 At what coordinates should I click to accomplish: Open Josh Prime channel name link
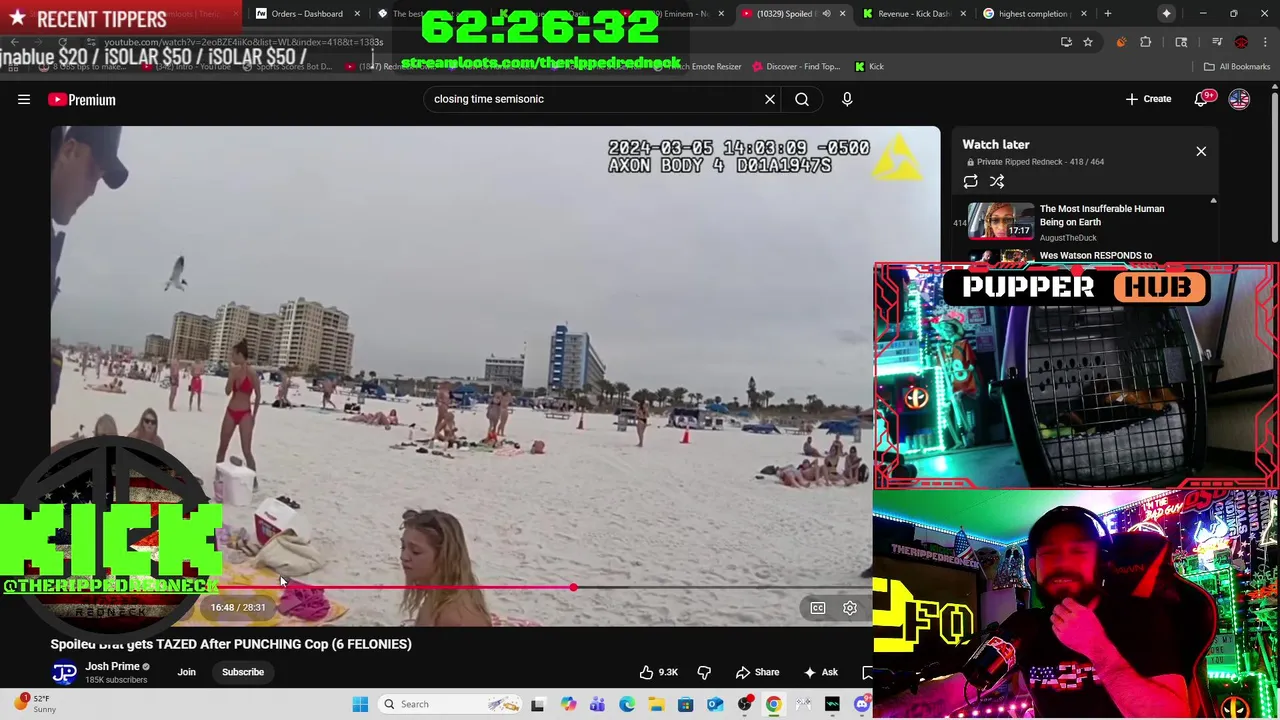[112, 666]
